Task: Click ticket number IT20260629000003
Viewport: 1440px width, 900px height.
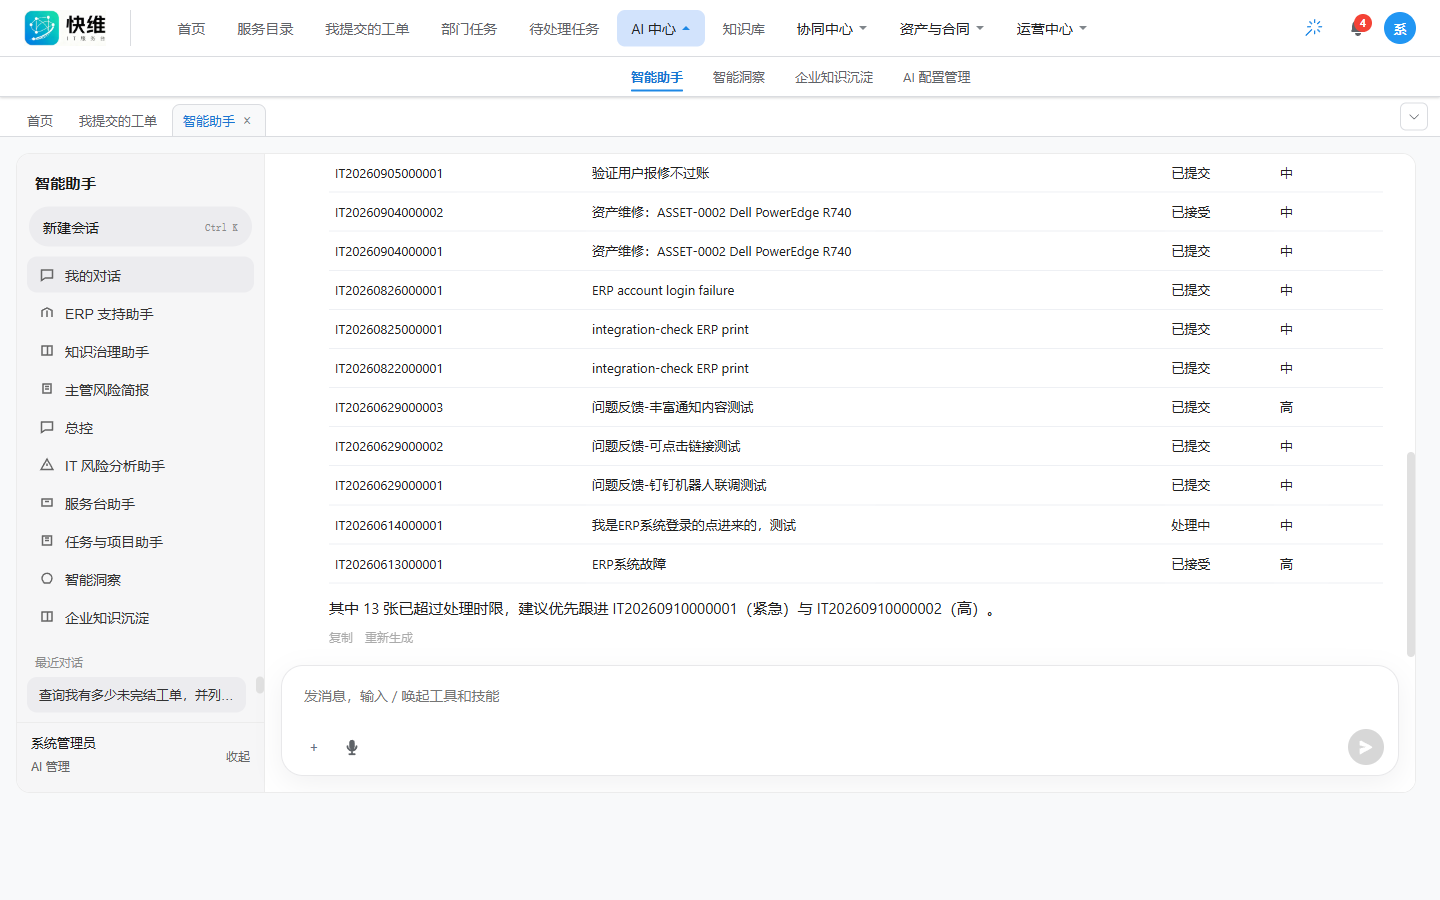Action: pos(389,408)
